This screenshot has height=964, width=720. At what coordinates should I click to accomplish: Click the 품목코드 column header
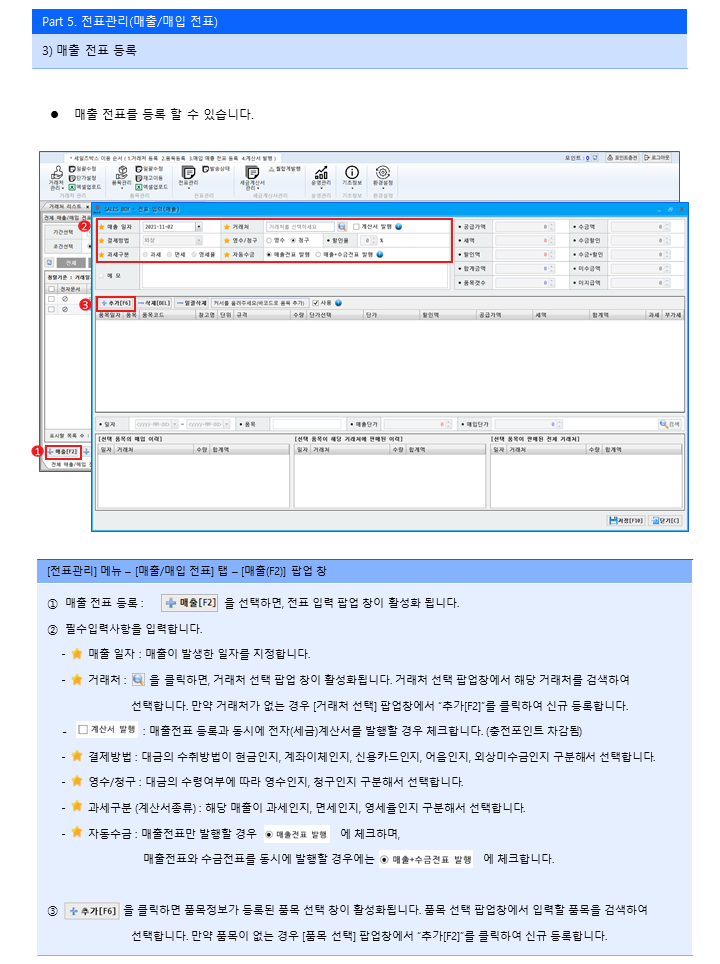[x=167, y=315]
